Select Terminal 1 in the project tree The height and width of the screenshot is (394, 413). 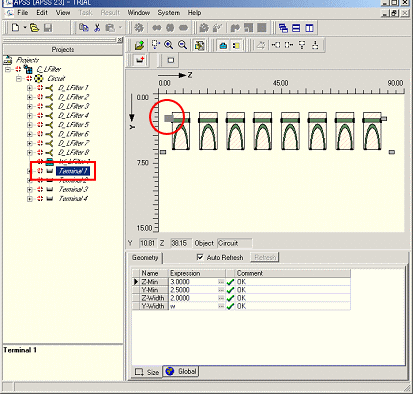[73, 171]
